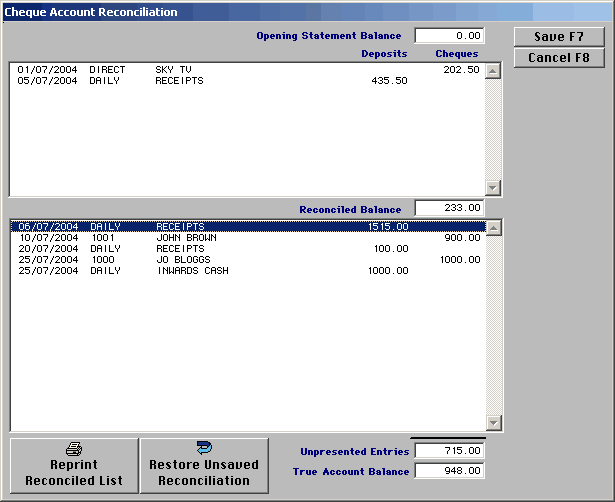Image resolution: width=615 pixels, height=502 pixels.
Task: Click the 1515.00 deposit amount
Action: (388, 227)
